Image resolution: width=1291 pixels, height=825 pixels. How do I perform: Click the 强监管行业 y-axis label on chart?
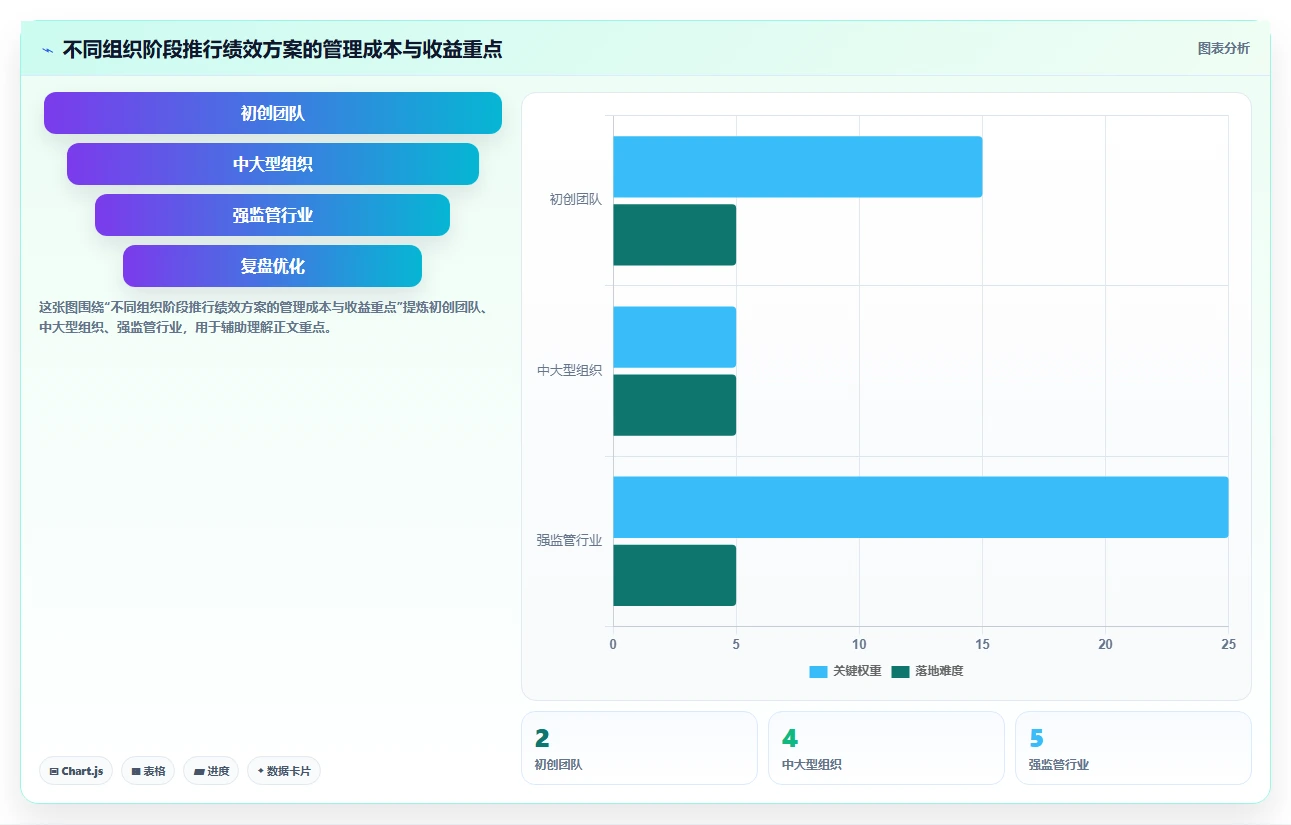click(569, 540)
